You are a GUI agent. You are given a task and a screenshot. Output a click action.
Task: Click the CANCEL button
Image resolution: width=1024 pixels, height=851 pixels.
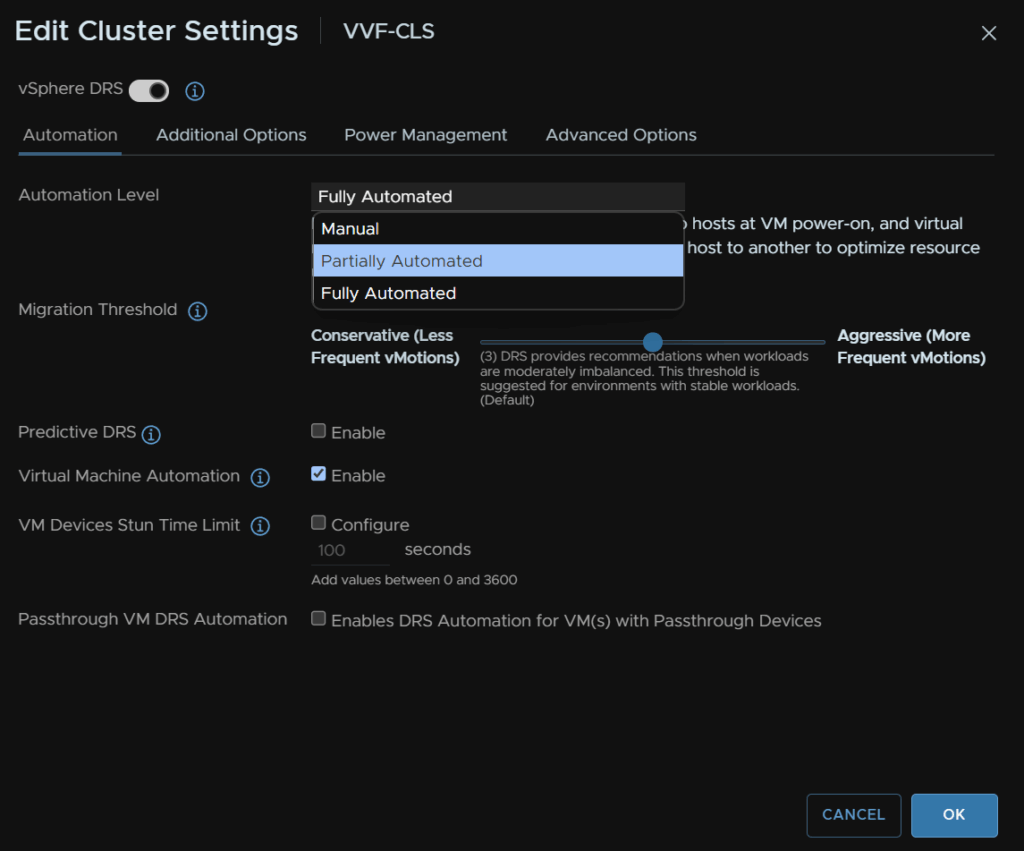[x=854, y=815]
